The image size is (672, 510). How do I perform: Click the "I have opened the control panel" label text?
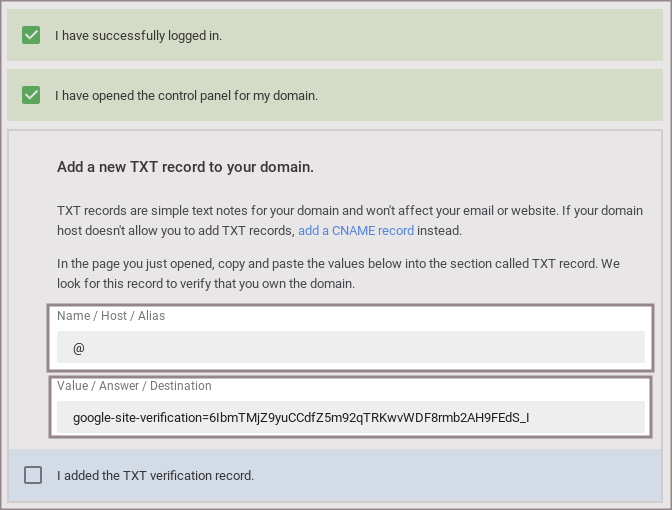(x=186, y=96)
